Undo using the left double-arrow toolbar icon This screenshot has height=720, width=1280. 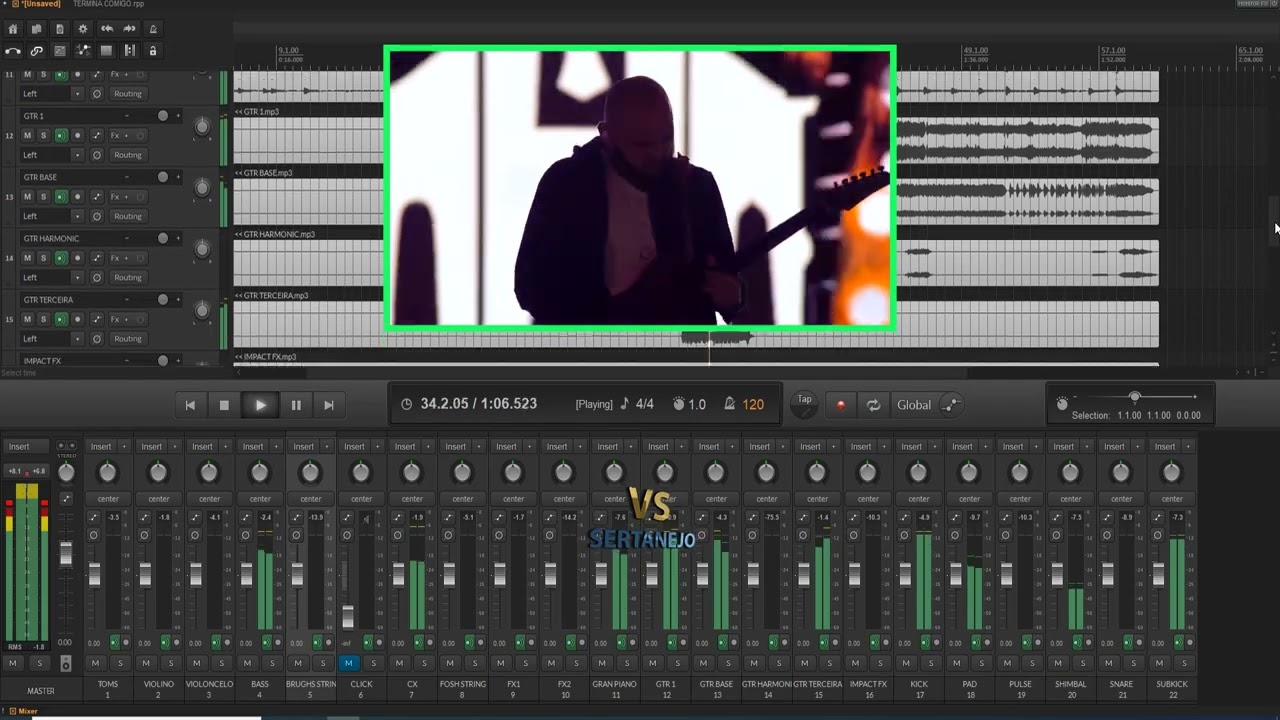pyautogui.click(x=106, y=29)
